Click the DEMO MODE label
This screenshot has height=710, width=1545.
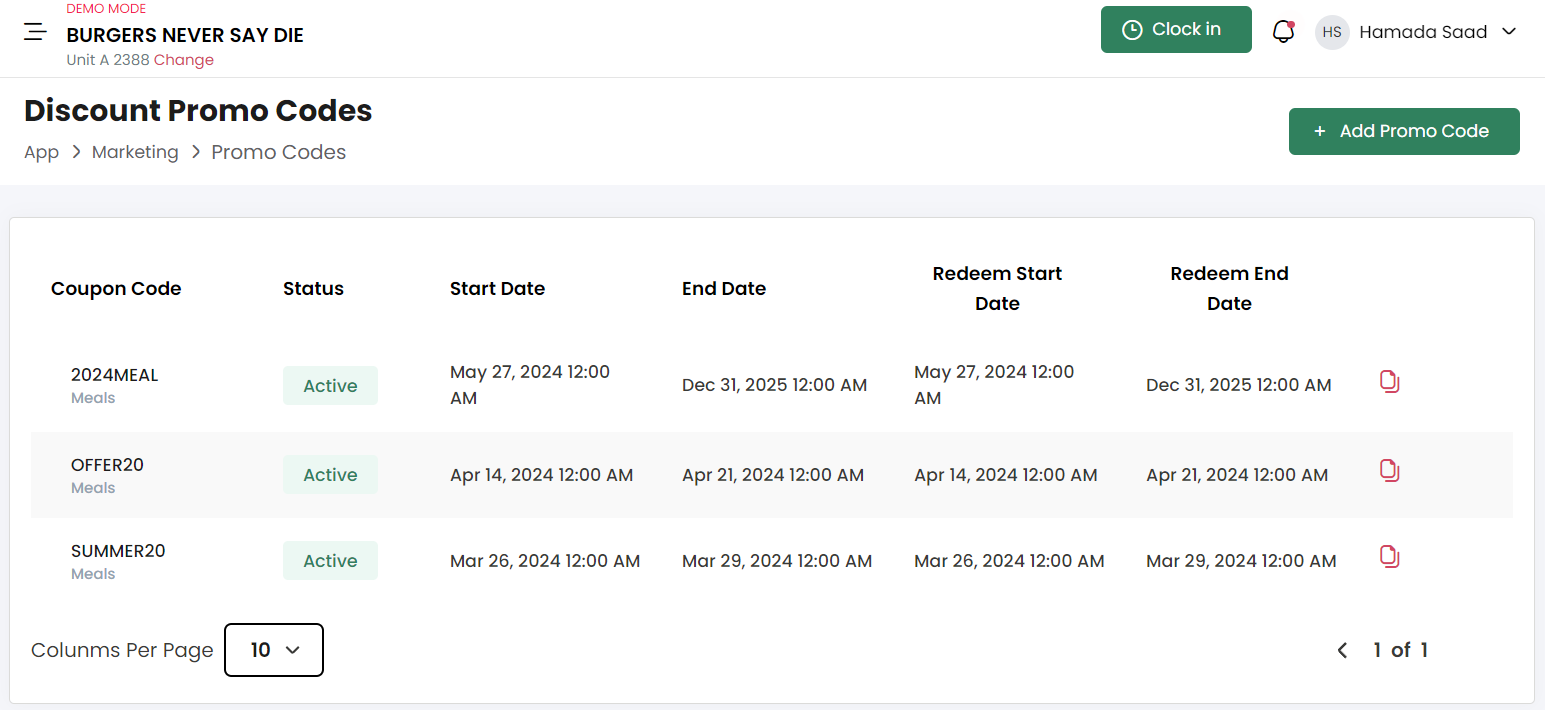click(106, 9)
